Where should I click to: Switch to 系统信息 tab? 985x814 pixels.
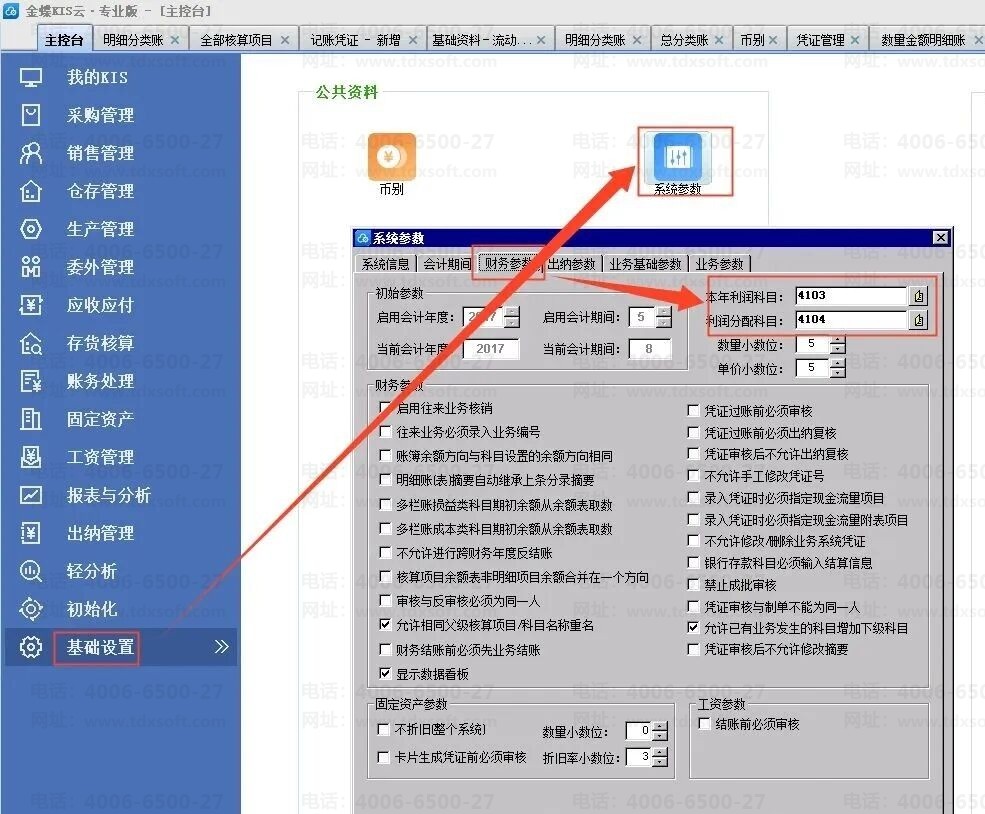pyautogui.click(x=385, y=264)
